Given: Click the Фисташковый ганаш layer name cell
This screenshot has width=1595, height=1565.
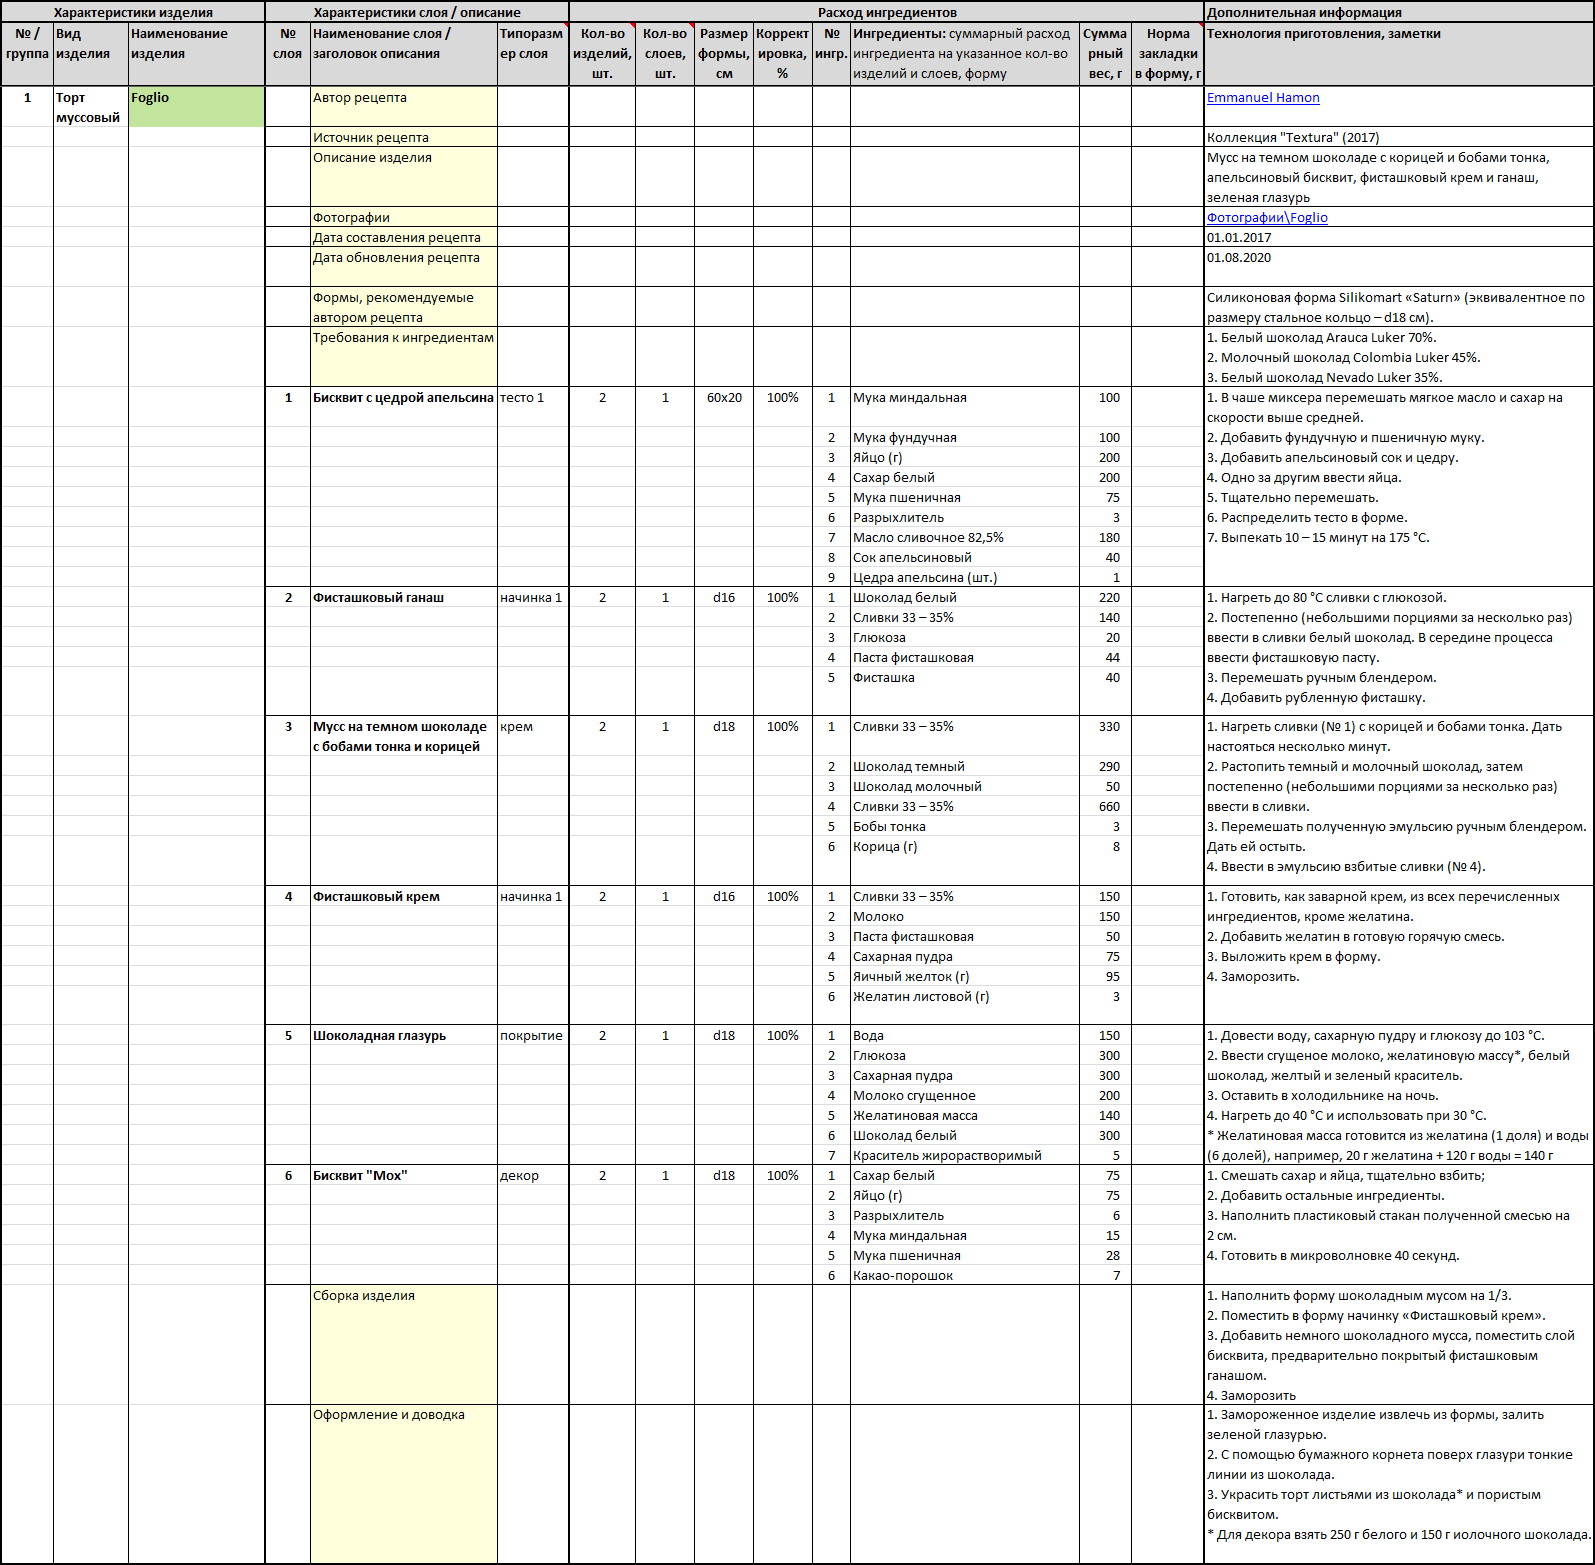Looking at the screenshot, I should [404, 597].
